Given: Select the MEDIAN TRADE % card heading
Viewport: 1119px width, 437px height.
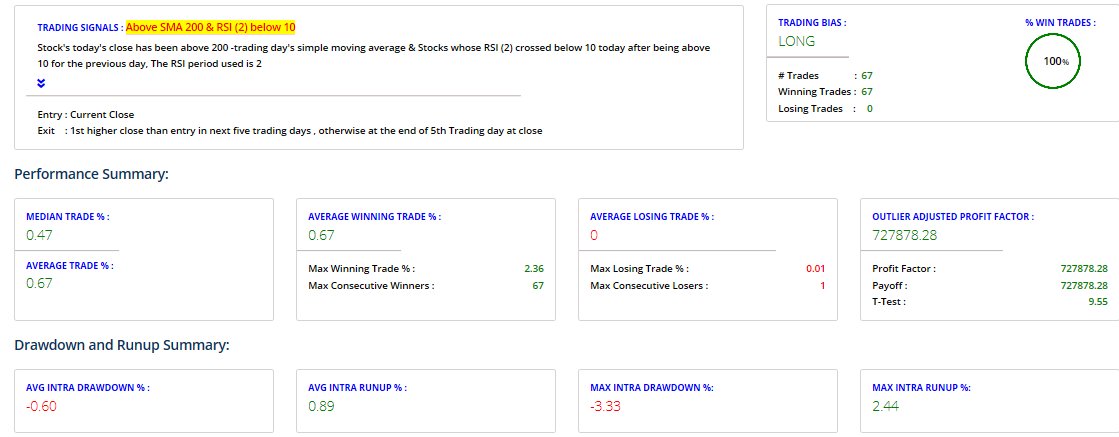Looking at the screenshot, I should point(68,216).
